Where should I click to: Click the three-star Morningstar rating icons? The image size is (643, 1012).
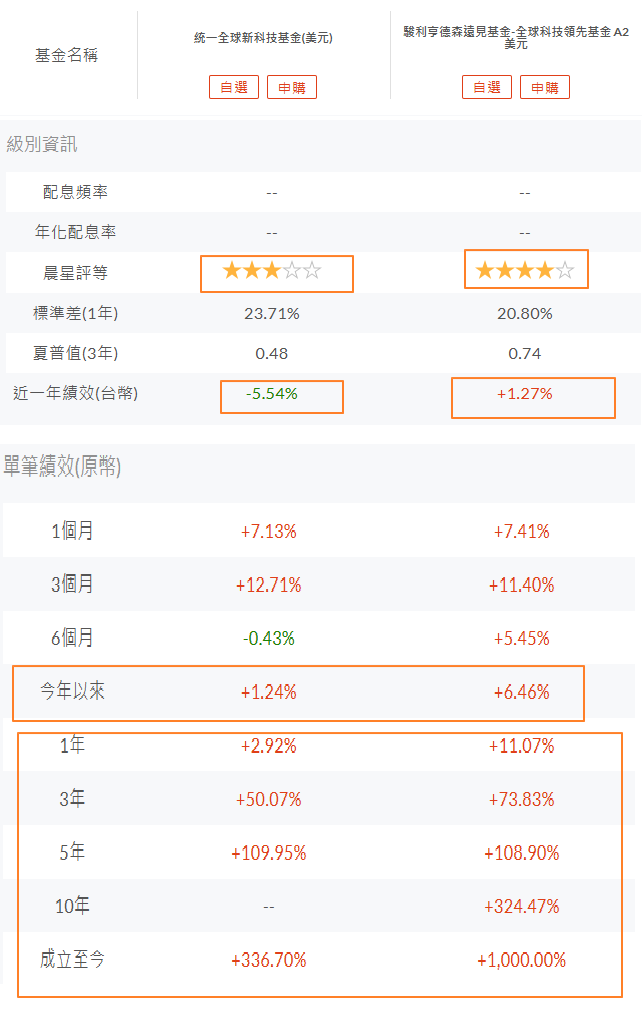(272, 270)
